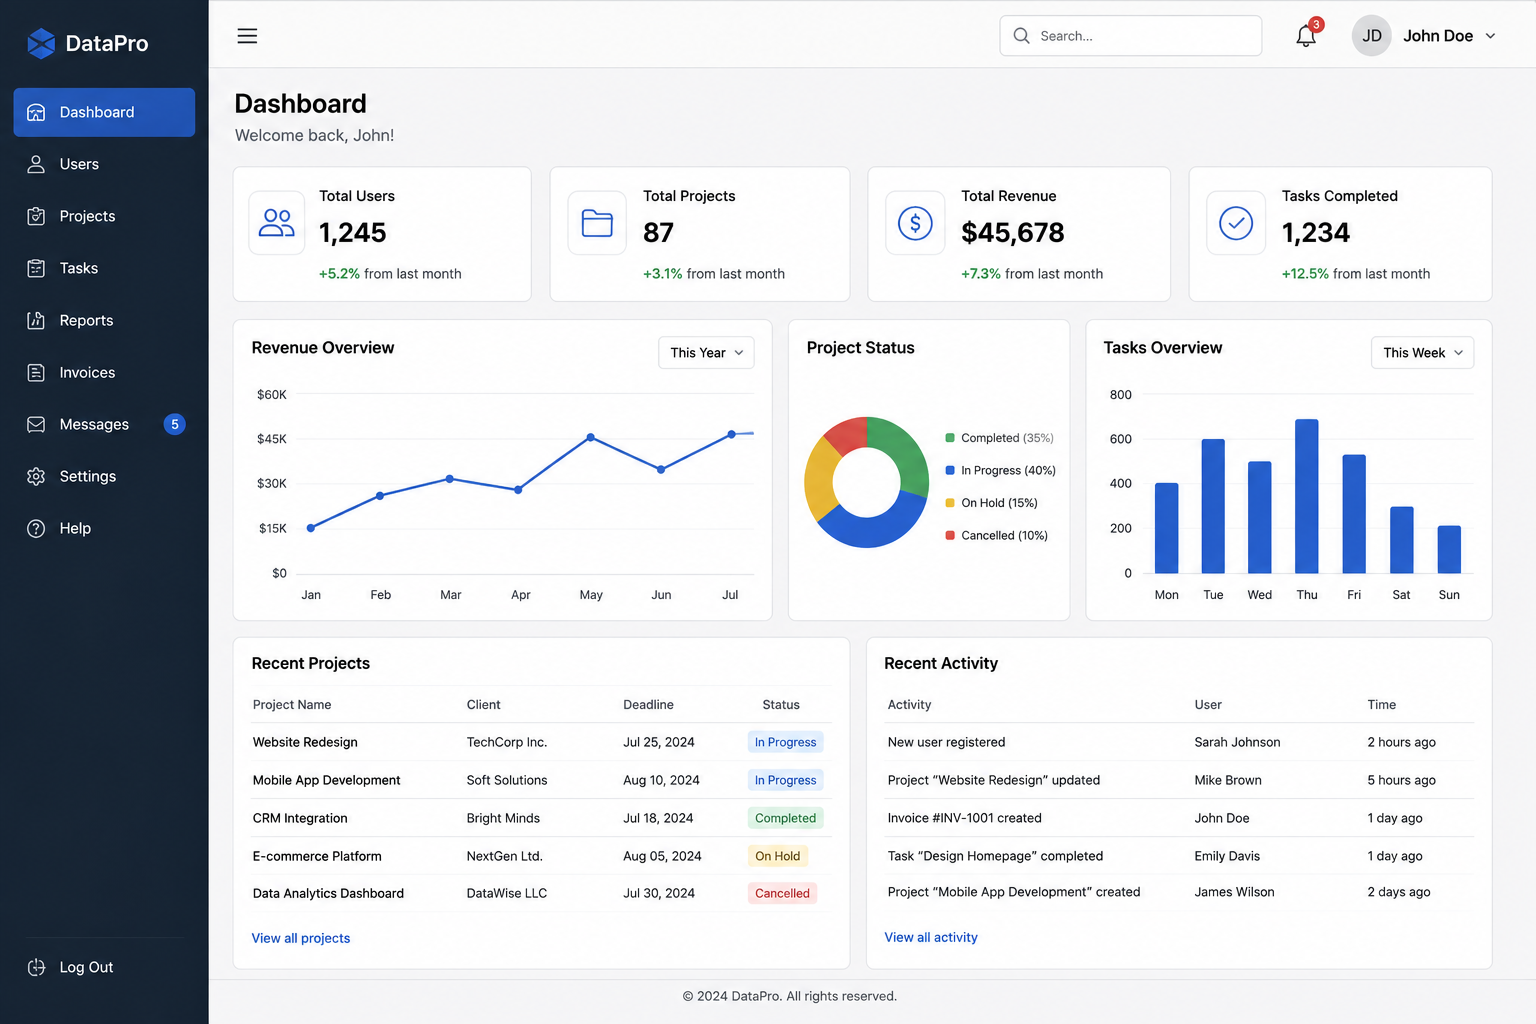Click the Settings gear icon
This screenshot has width=1536, height=1024.
click(36, 476)
